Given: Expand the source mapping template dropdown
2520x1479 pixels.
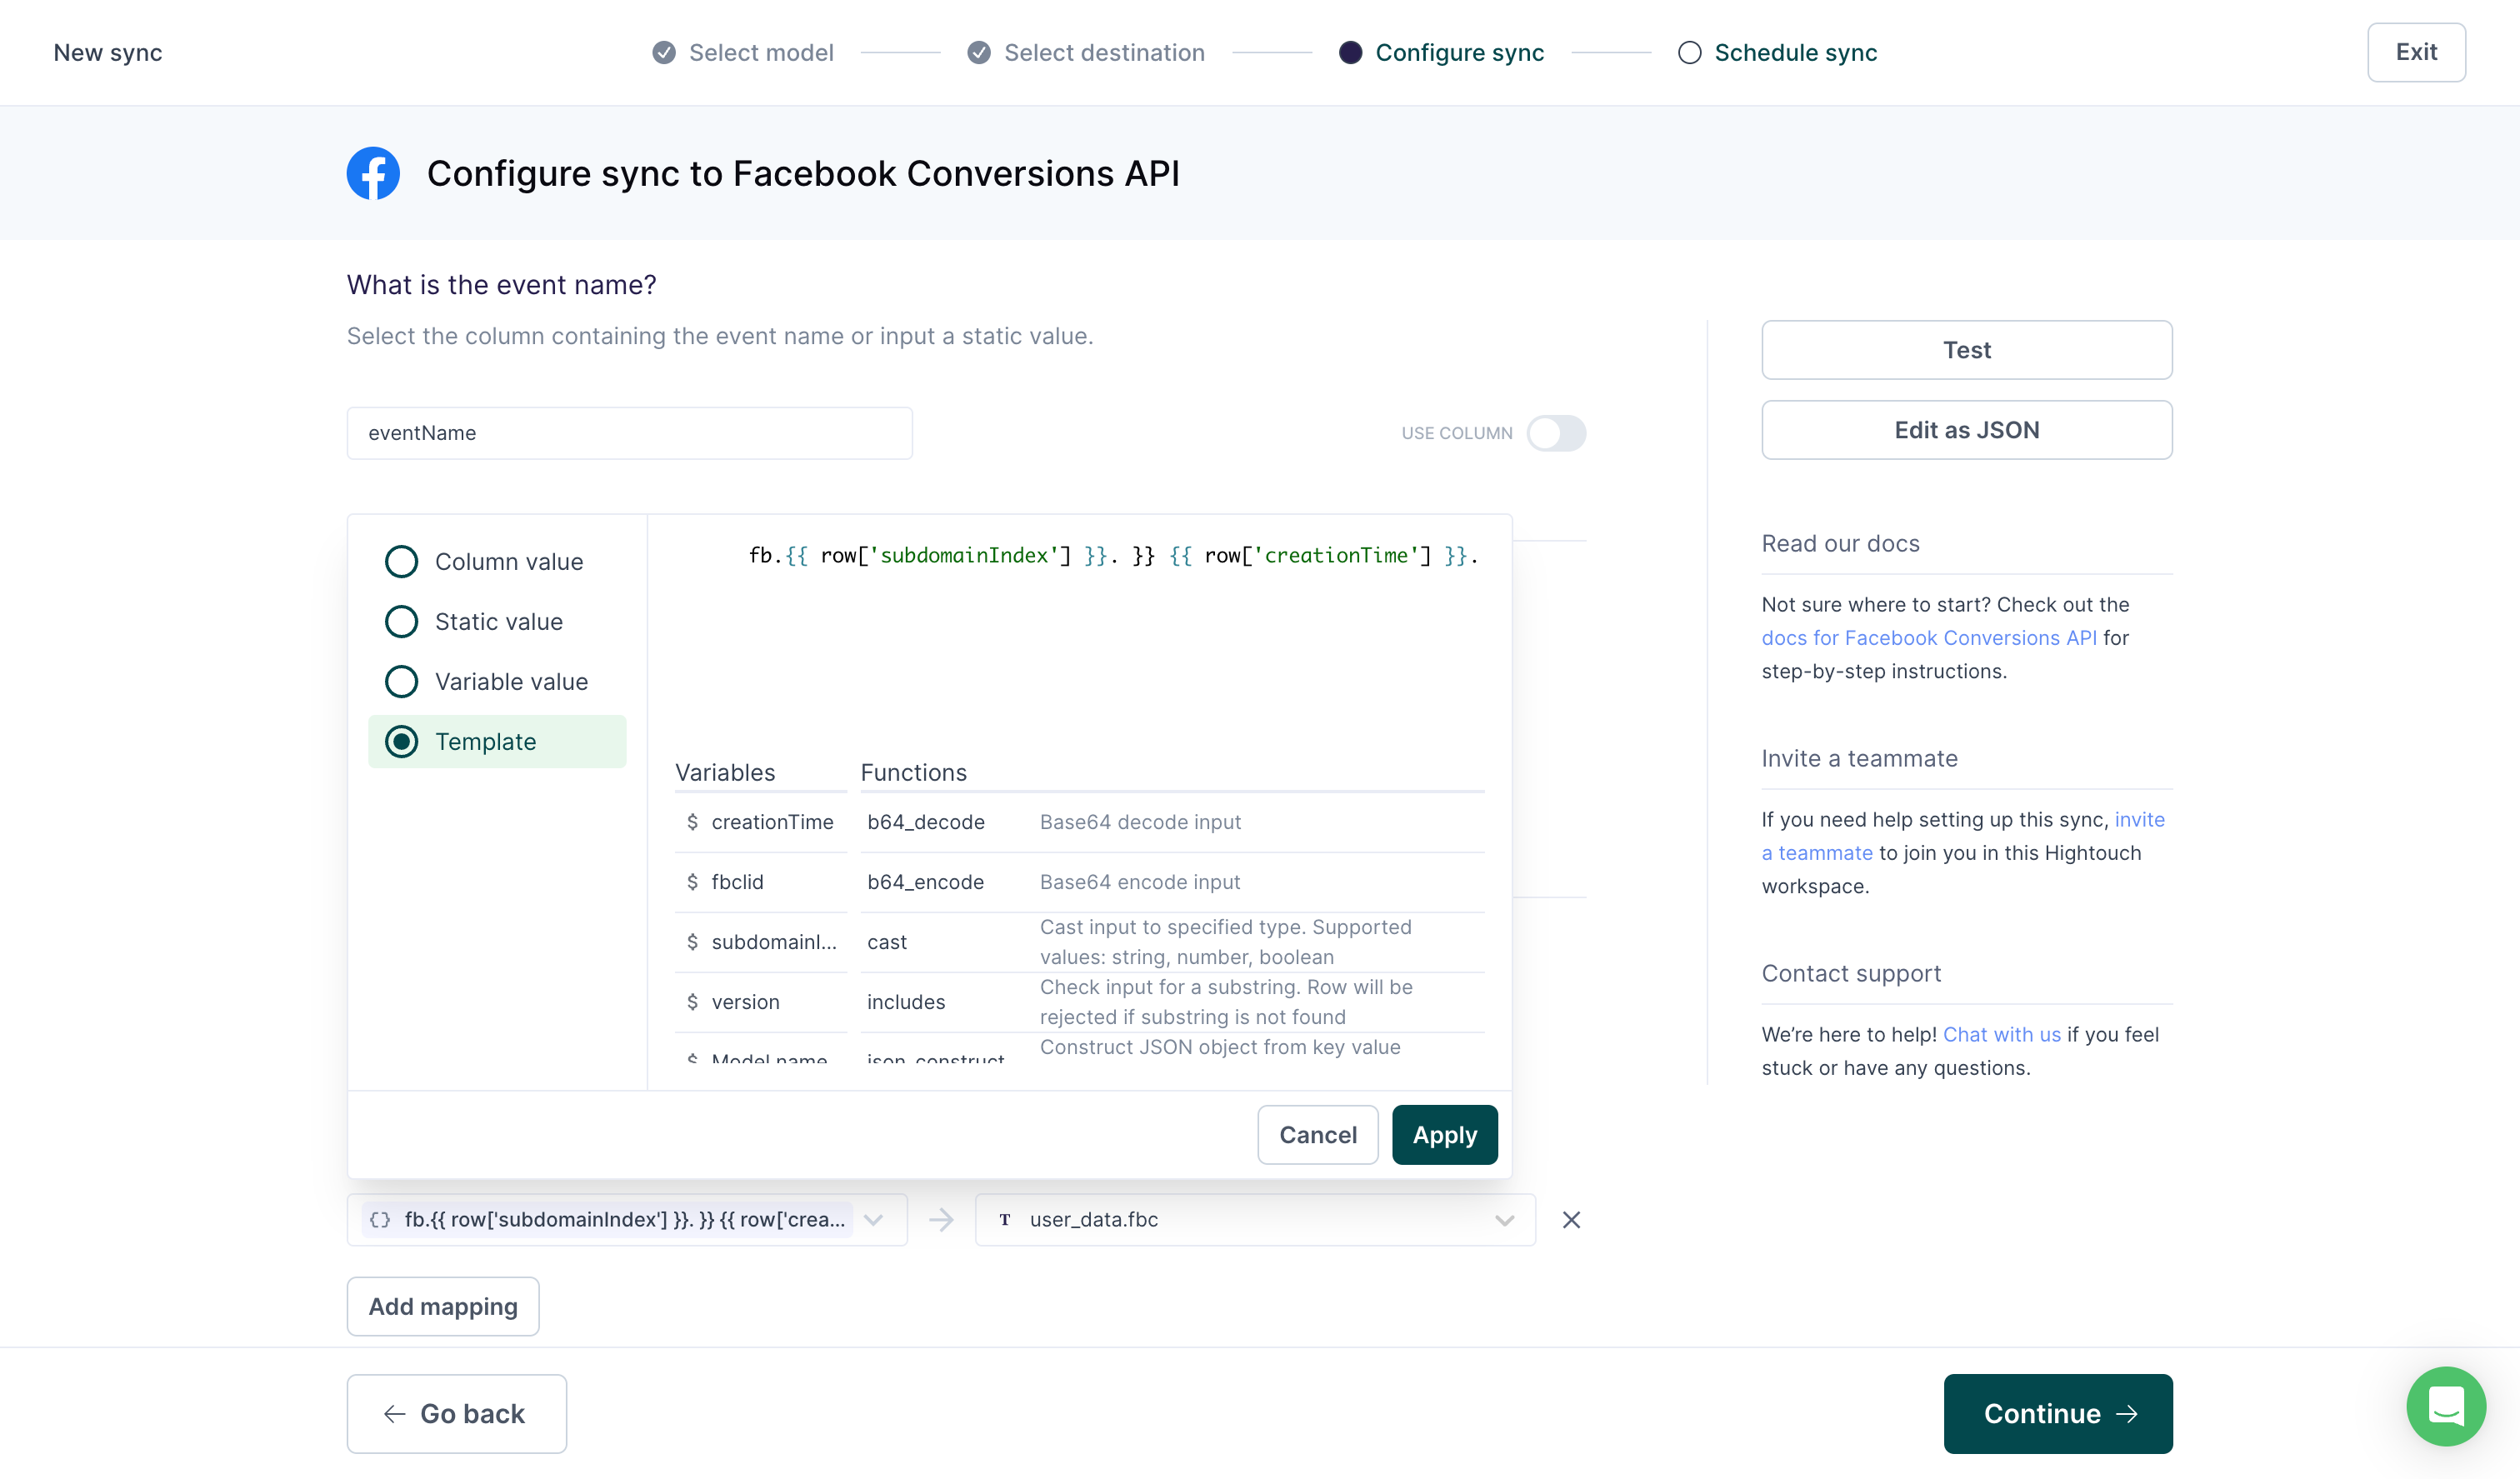Looking at the screenshot, I should click(x=873, y=1218).
